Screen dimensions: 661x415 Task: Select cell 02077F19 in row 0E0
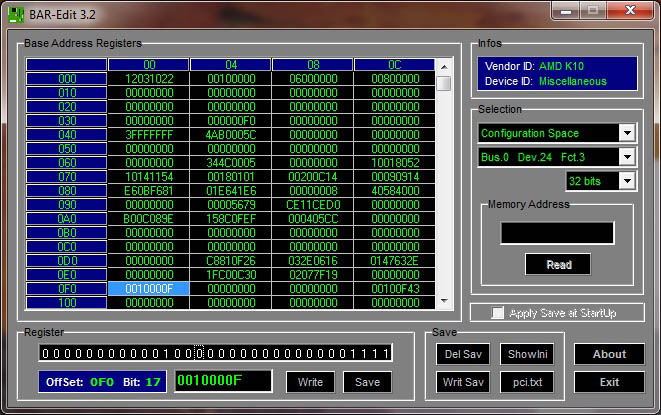pyautogui.click(x=313, y=275)
